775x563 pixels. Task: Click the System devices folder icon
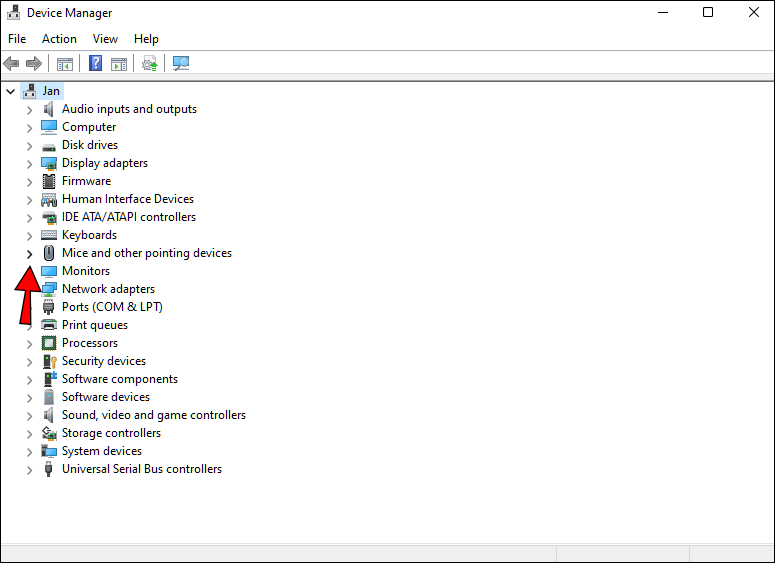(x=48, y=451)
